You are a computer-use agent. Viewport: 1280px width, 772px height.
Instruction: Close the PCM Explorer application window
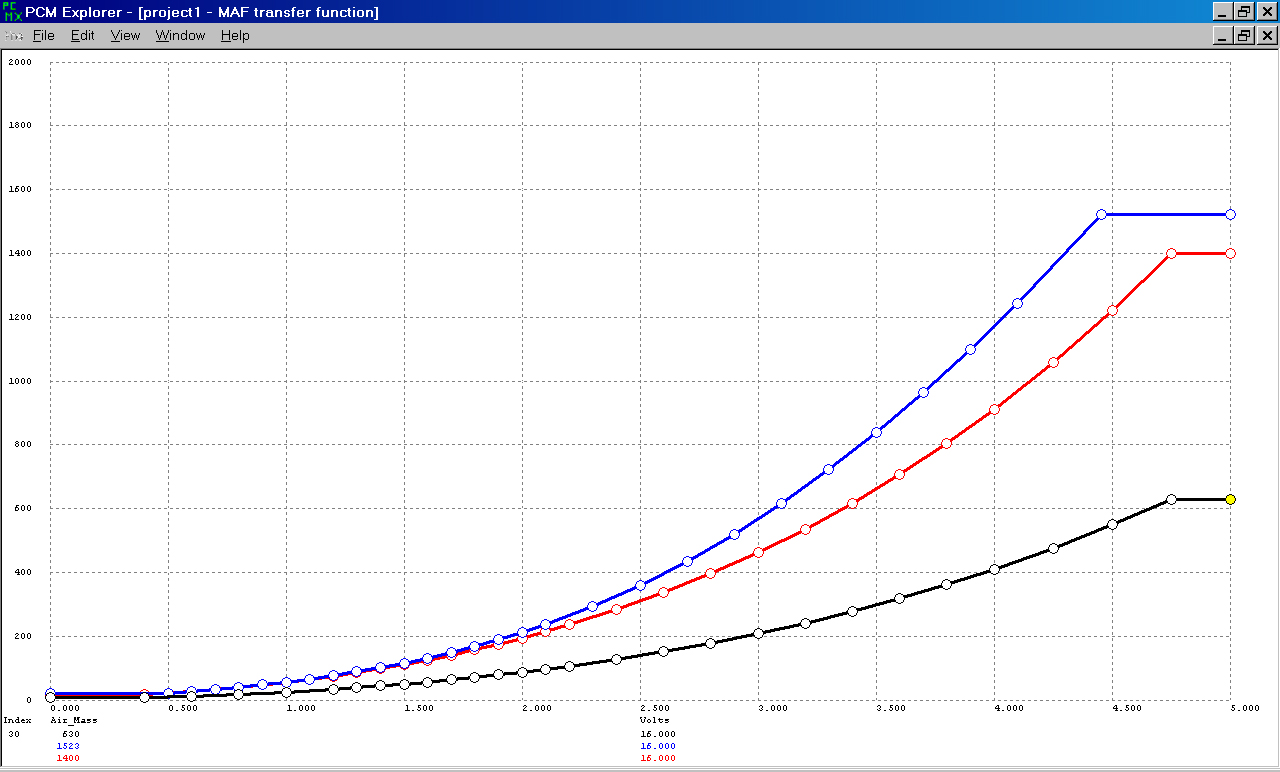point(1266,12)
